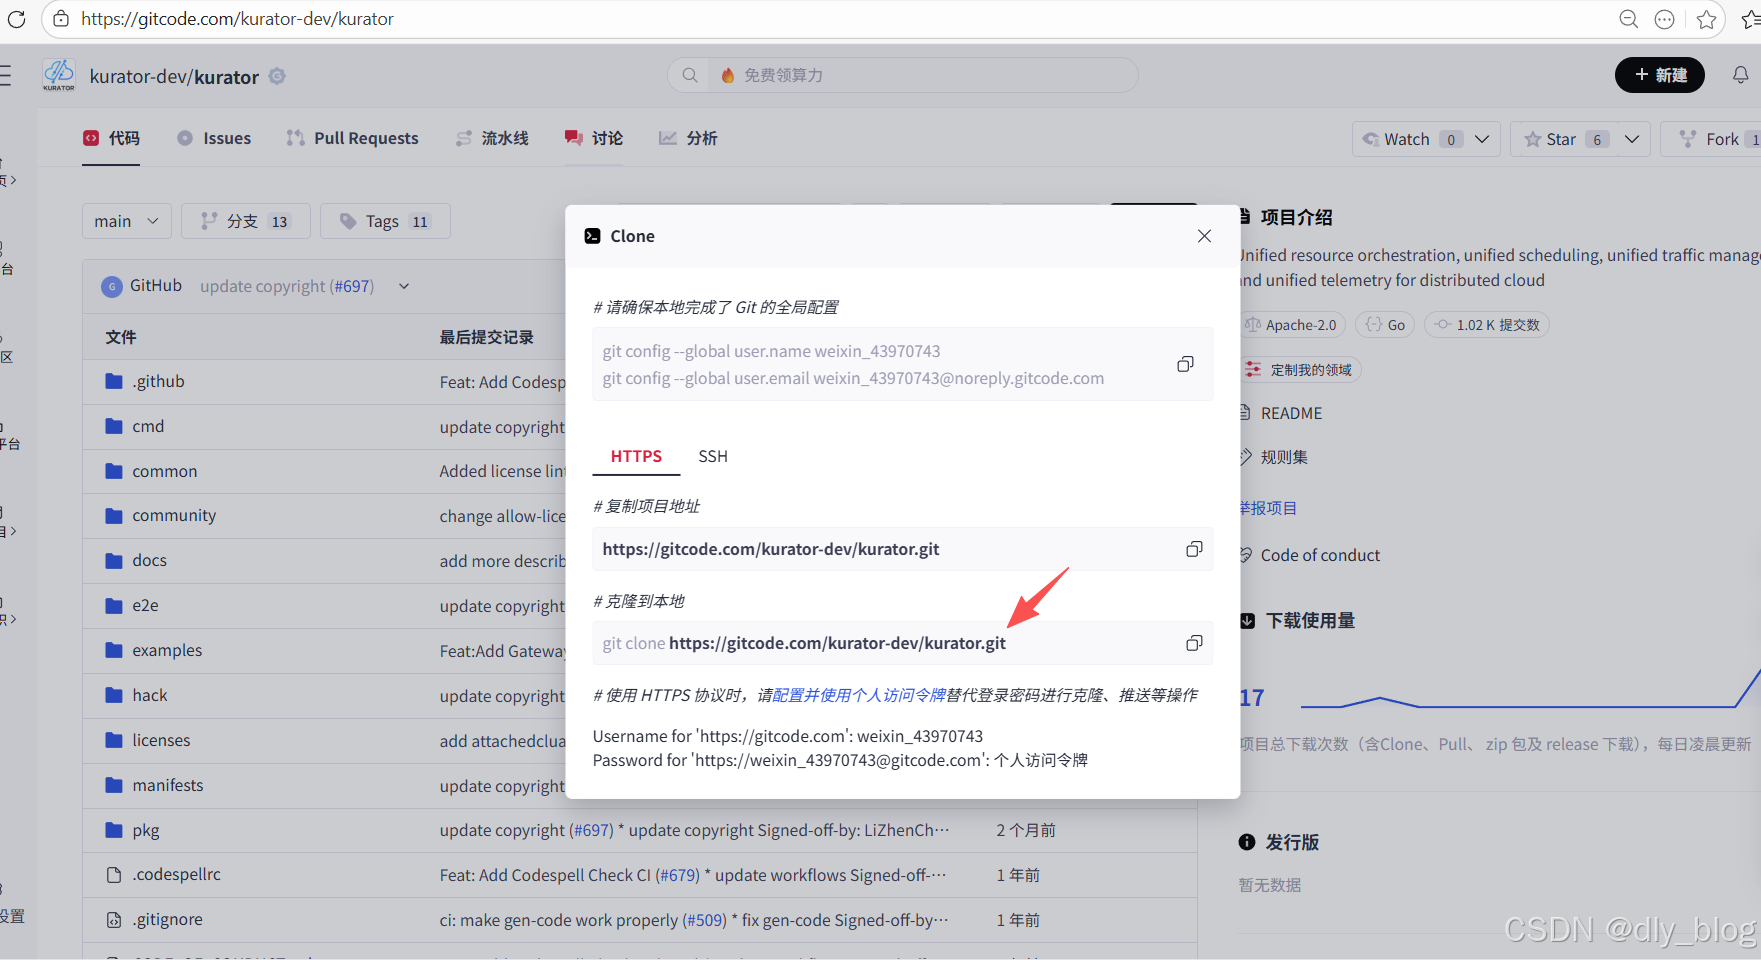The height and width of the screenshot is (960, 1761).
Task: Open the 流水线 tab
Action: coord(492,138)
